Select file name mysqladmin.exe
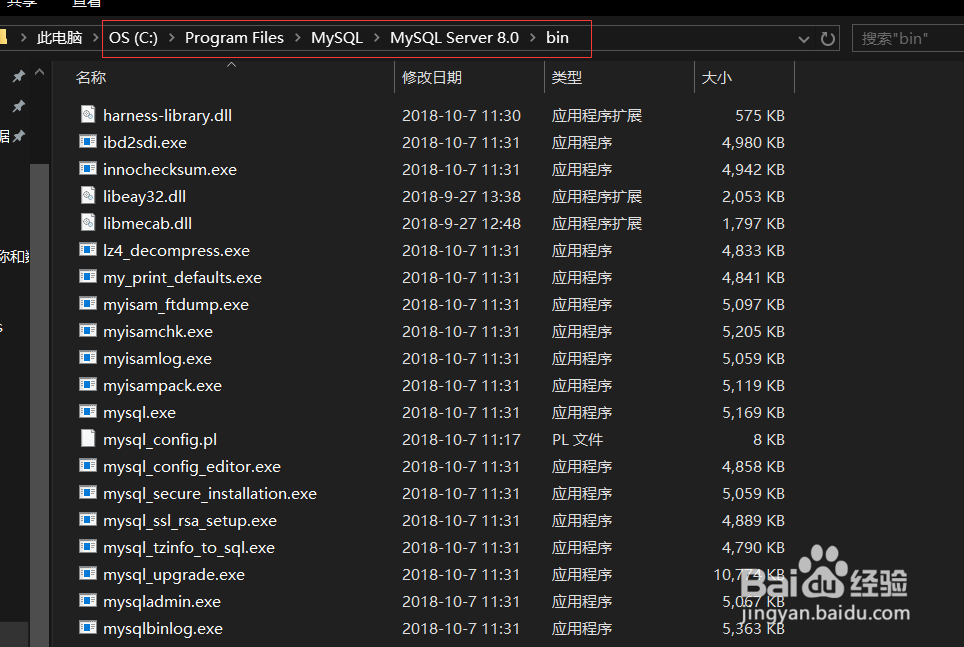The width and height of the screenshot is (964, 647). 162,602
